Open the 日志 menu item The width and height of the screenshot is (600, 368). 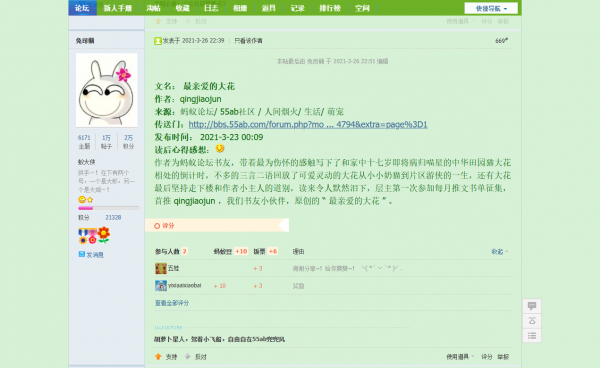pyautogui.click(x=211, y=8)
